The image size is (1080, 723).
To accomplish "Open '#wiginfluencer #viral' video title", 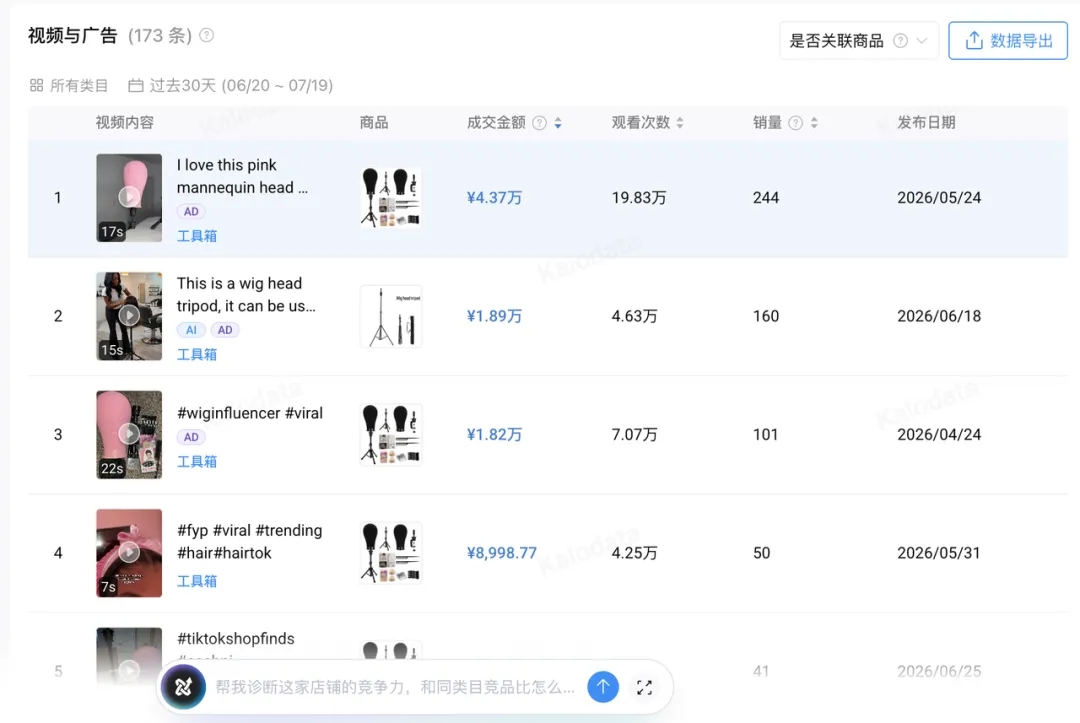I will coord(249,413).
